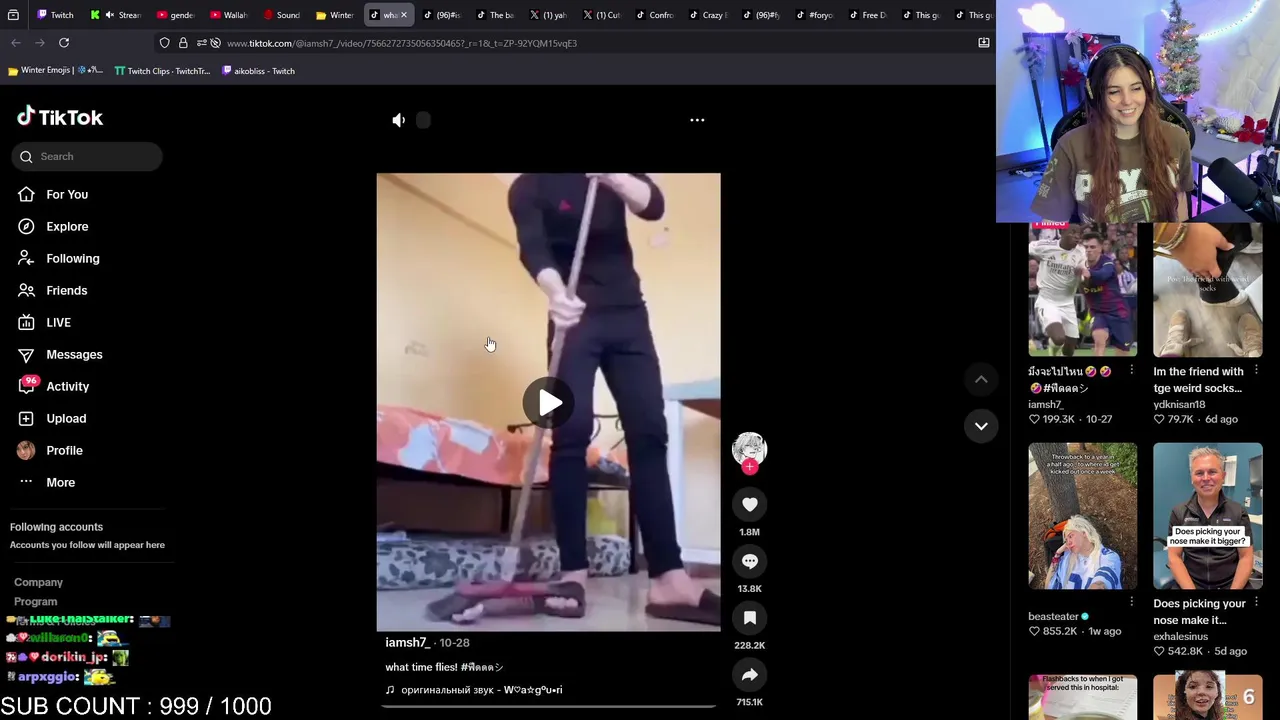Switch to the Sound browser tab
Image resolution: width=1280 pixels, height=720 pixels.
(281, 15)
